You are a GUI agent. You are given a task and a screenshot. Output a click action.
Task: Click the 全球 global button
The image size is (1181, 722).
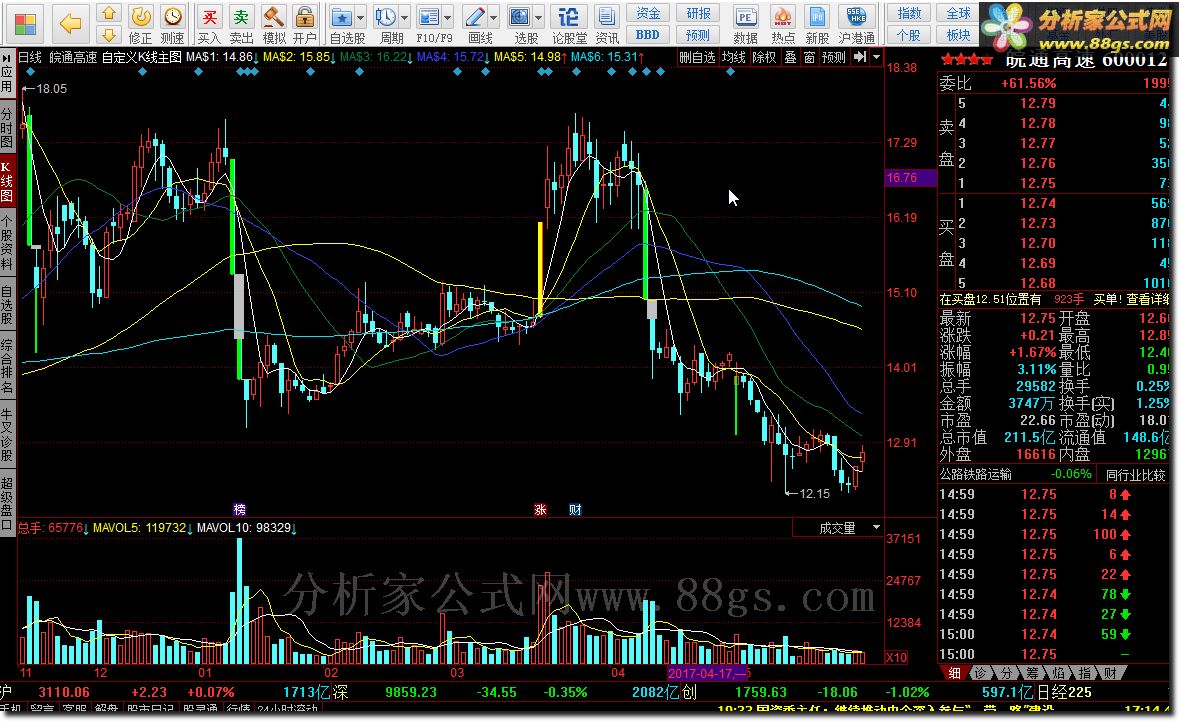tap(958, 14)
